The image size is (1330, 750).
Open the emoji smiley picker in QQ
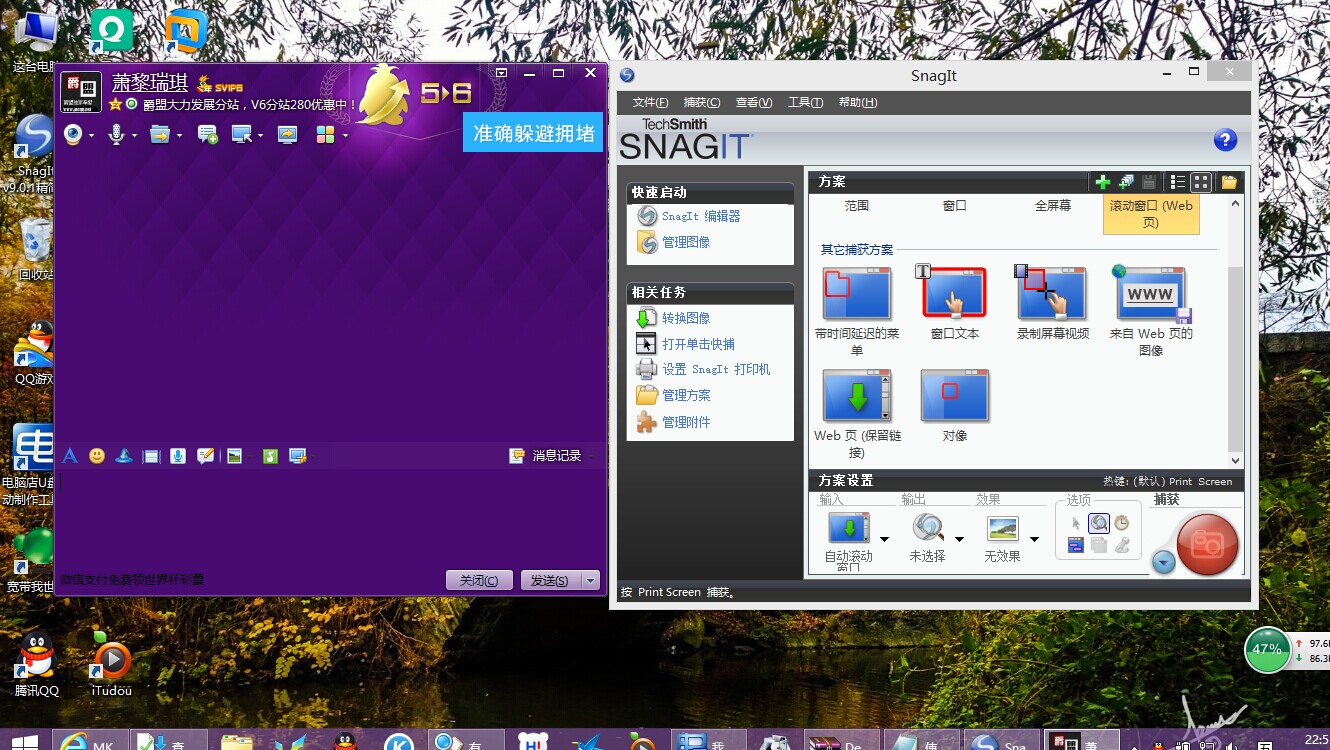coord(97,456)
